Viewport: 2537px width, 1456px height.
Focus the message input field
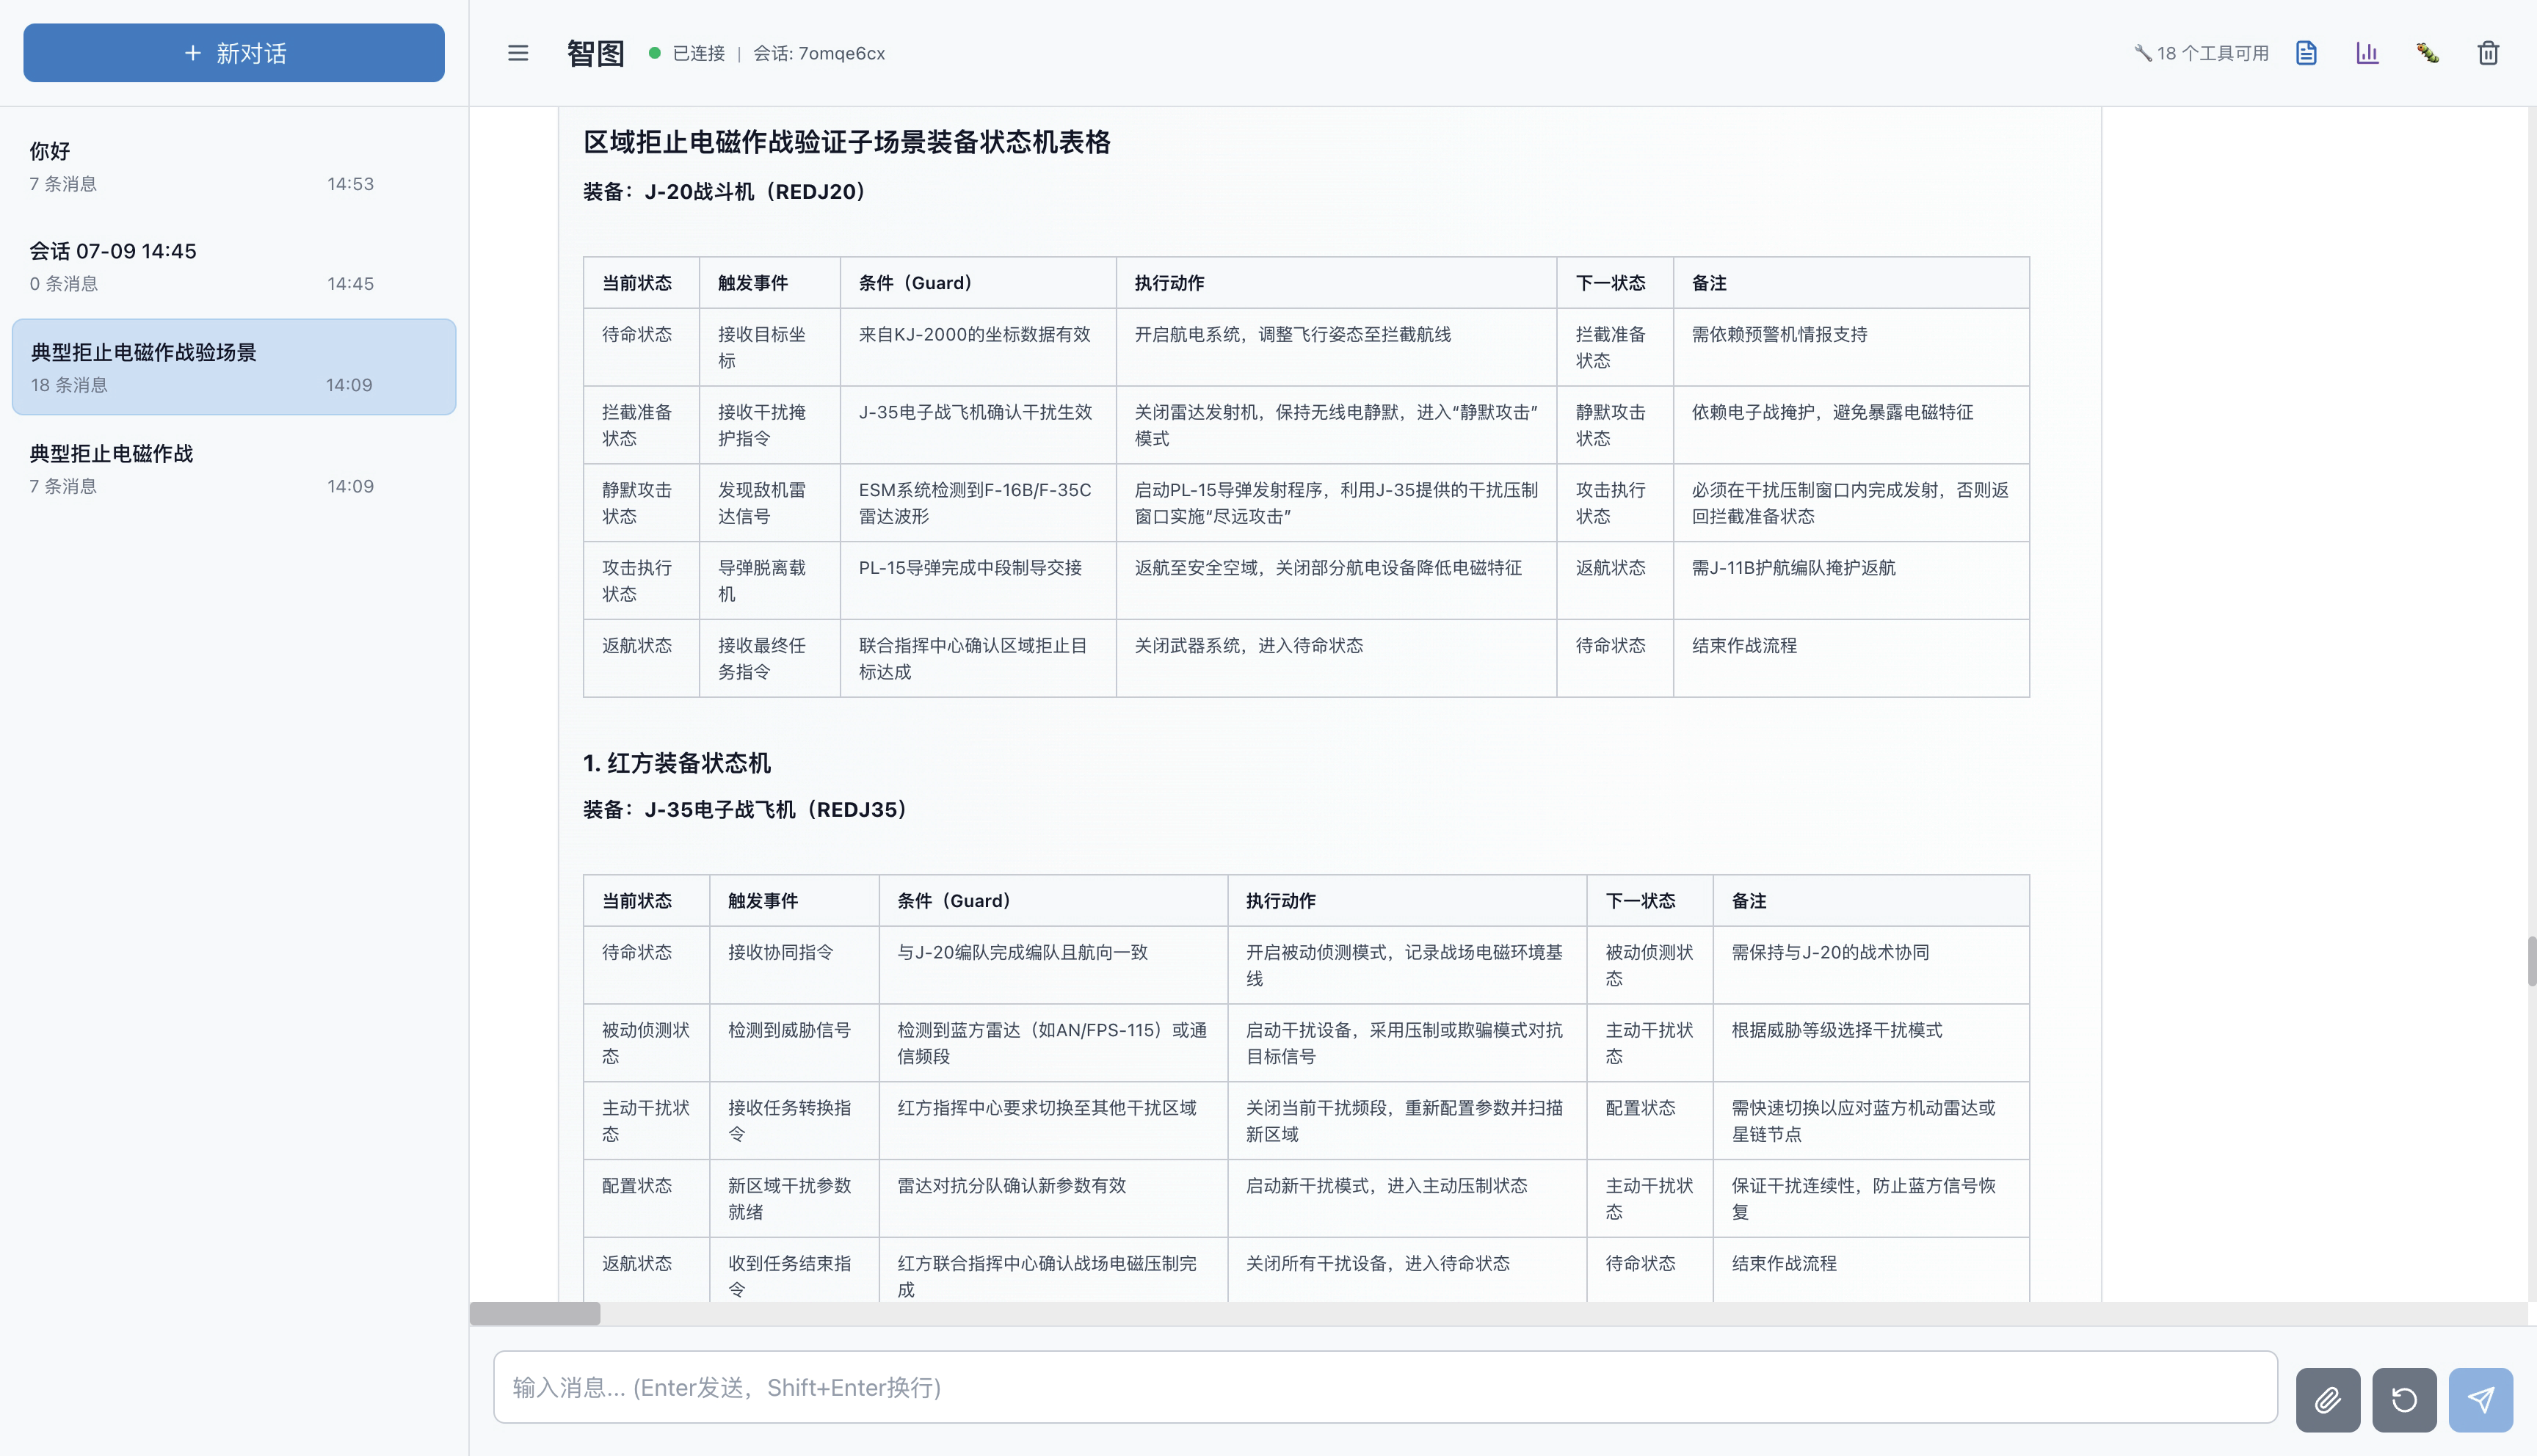pyautogui.click(x=1385, y=1387)
